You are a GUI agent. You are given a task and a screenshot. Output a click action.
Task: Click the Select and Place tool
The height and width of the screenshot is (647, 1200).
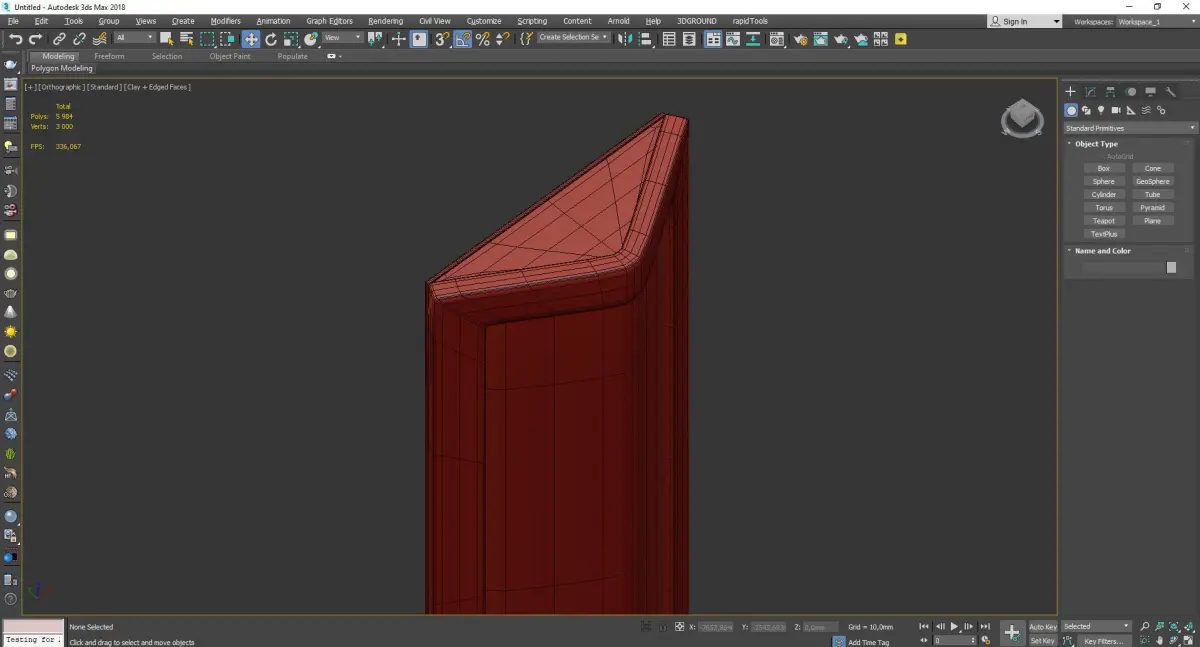tap(311, 39)
